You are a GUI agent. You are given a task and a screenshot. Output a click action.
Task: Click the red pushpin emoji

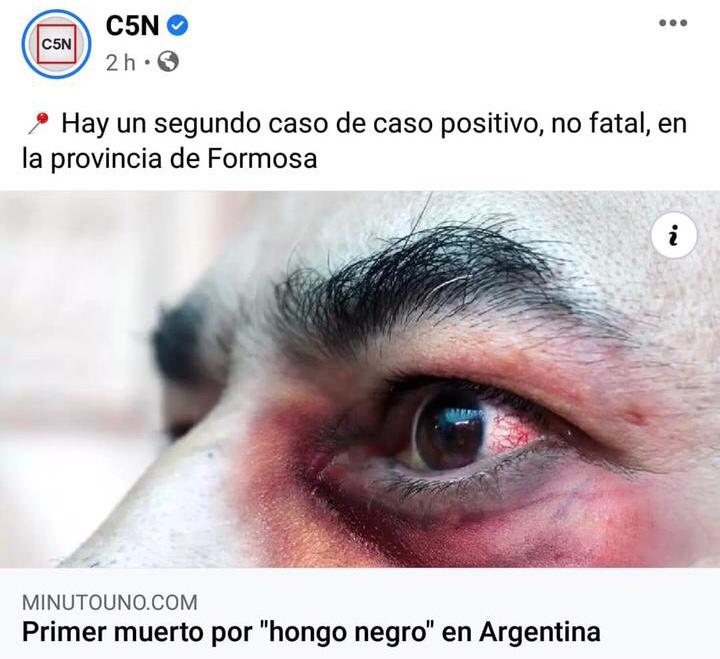pos(38,124)
